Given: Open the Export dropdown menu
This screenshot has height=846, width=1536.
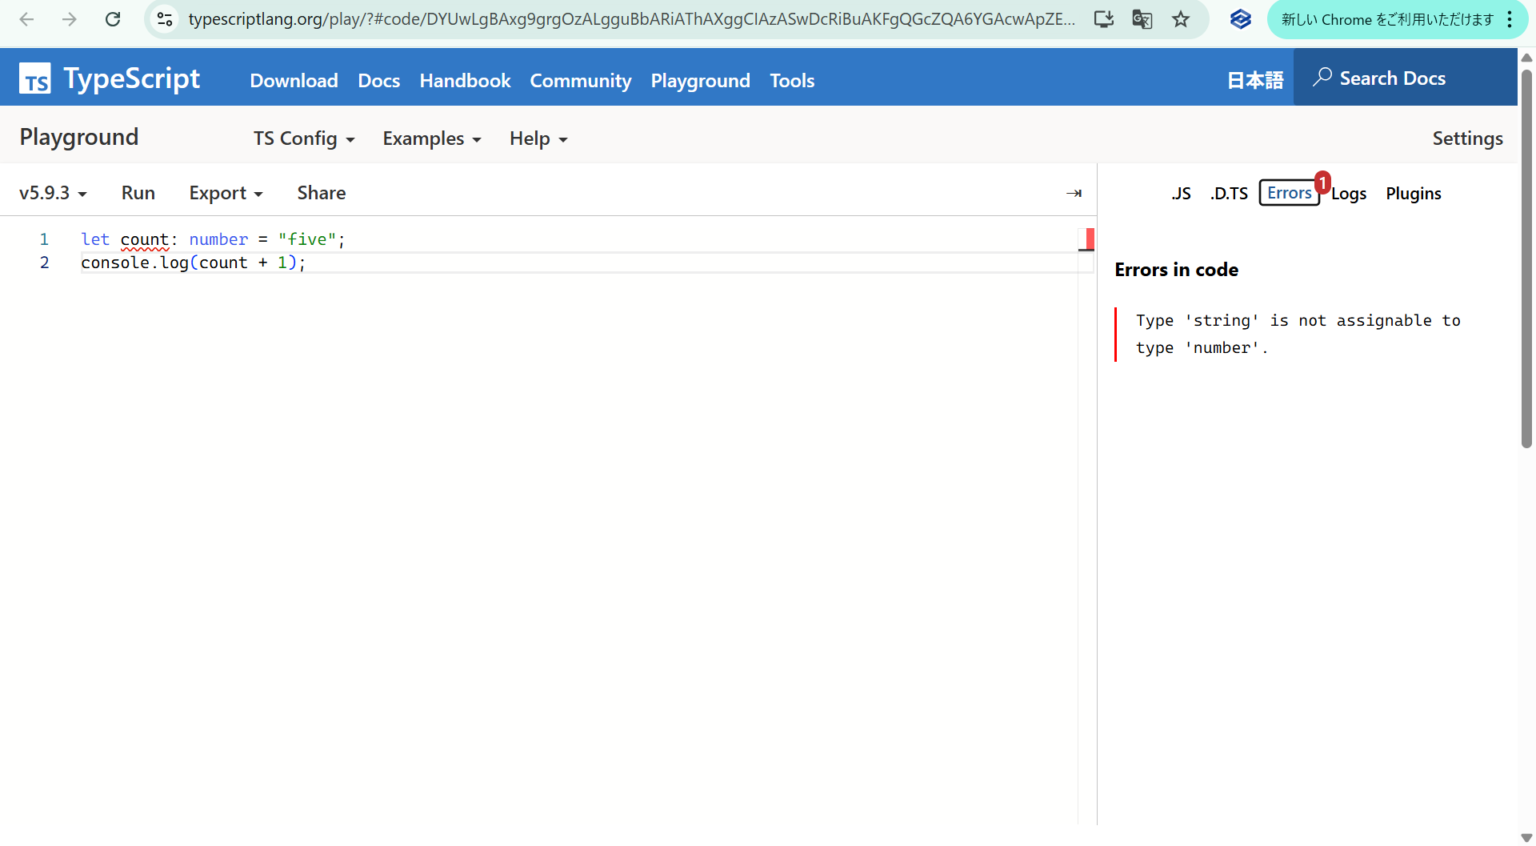Looking at the screenshot, I should click(225, 192).
